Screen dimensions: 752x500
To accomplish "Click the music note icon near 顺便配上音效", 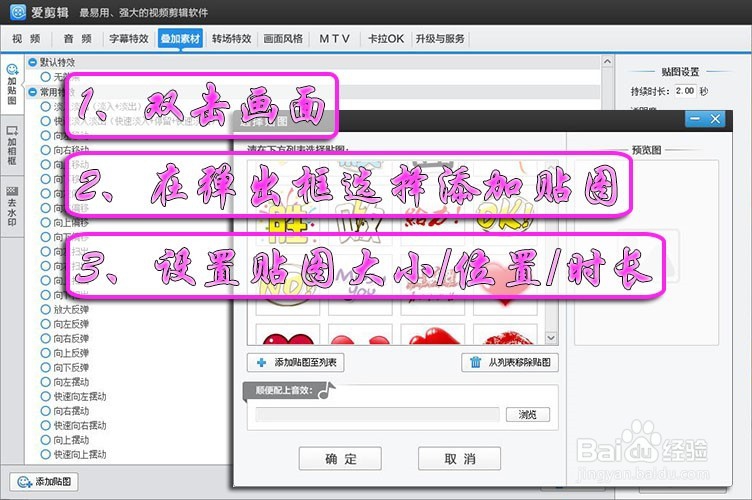I will coord(327,391).
